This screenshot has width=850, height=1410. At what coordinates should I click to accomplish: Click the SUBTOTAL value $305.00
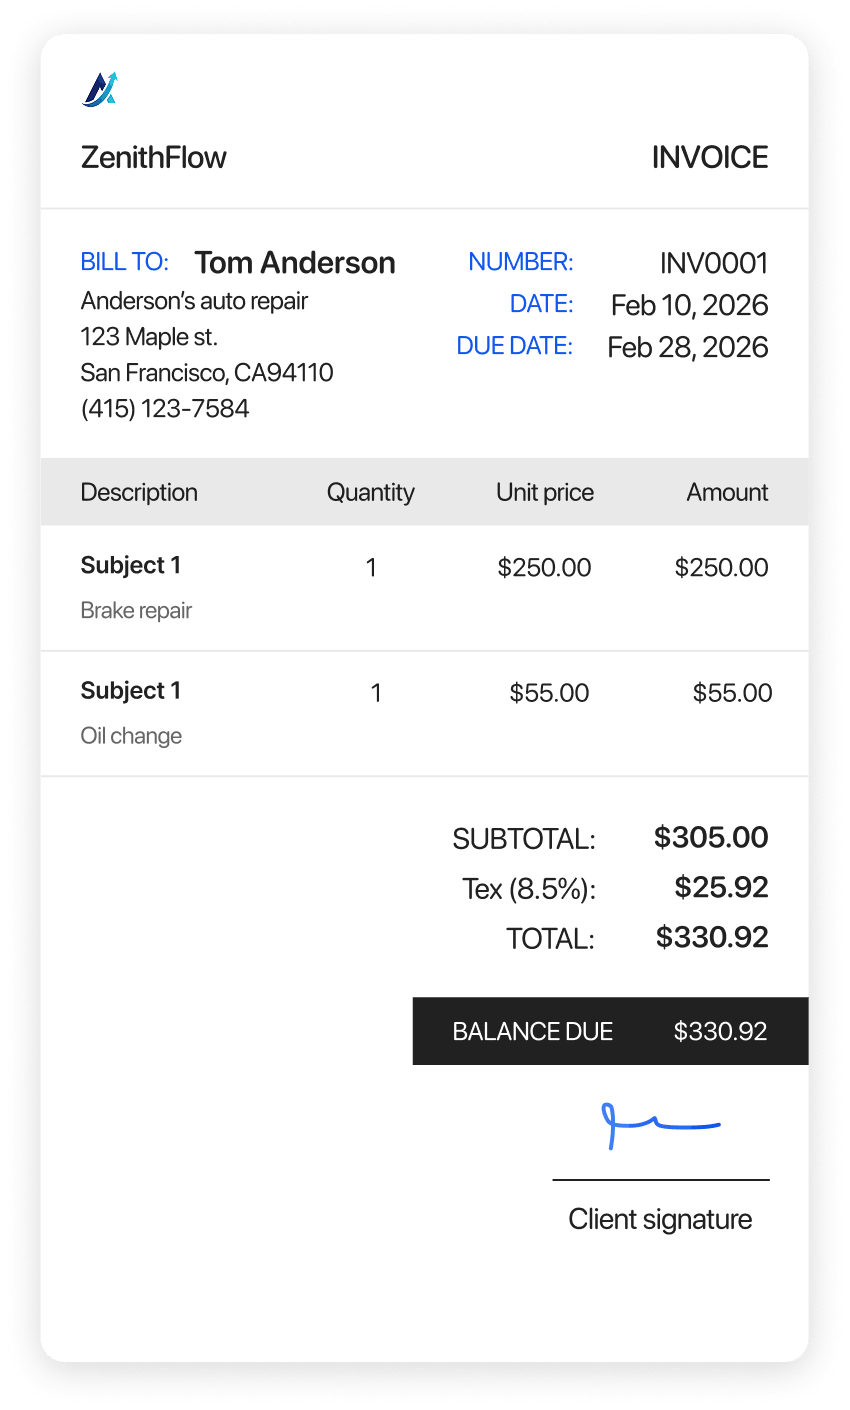tap(711, 837)
